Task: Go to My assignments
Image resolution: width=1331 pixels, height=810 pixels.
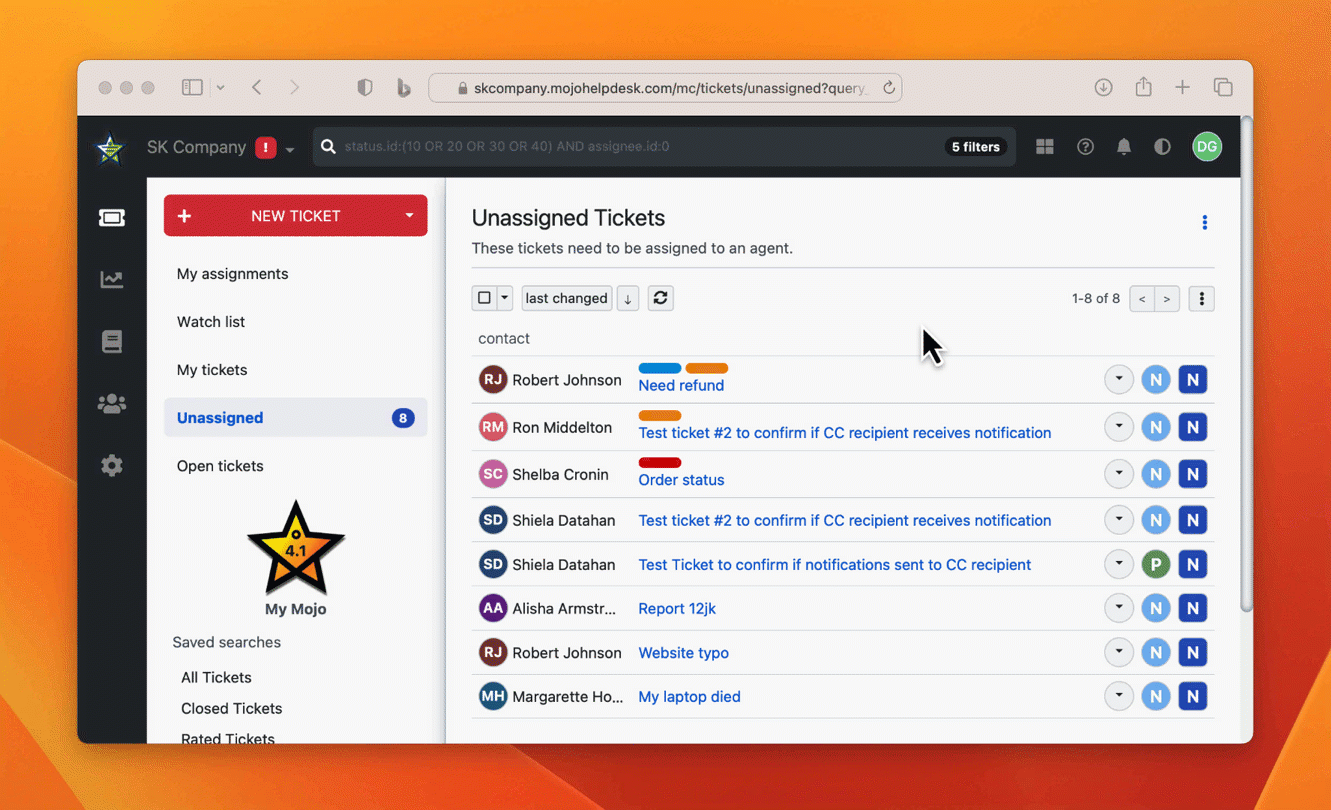Action: [232, 274]
